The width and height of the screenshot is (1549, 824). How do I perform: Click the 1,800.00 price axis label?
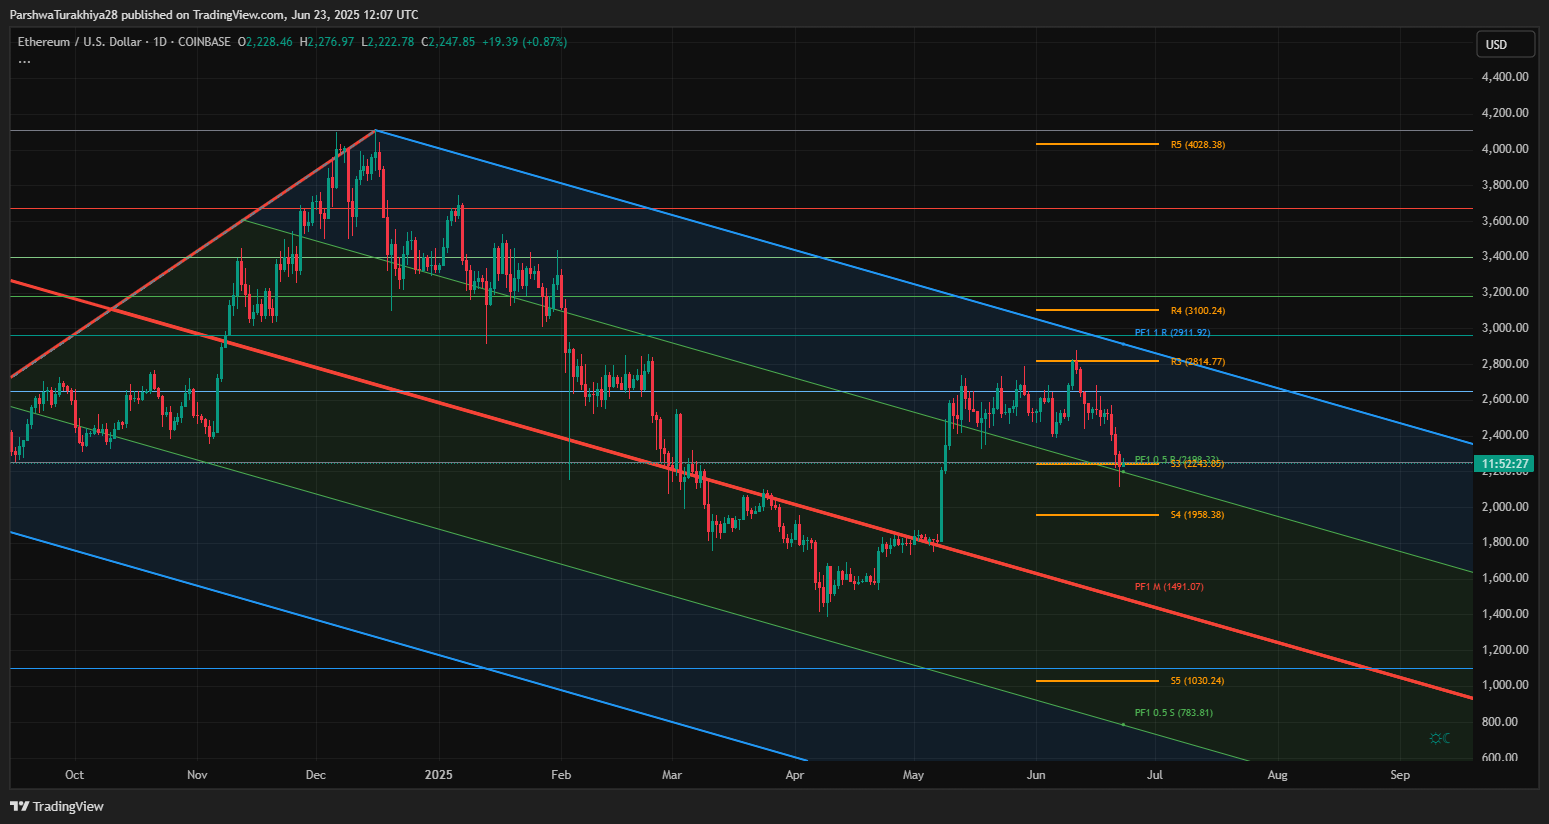(x=1505, y=542)
